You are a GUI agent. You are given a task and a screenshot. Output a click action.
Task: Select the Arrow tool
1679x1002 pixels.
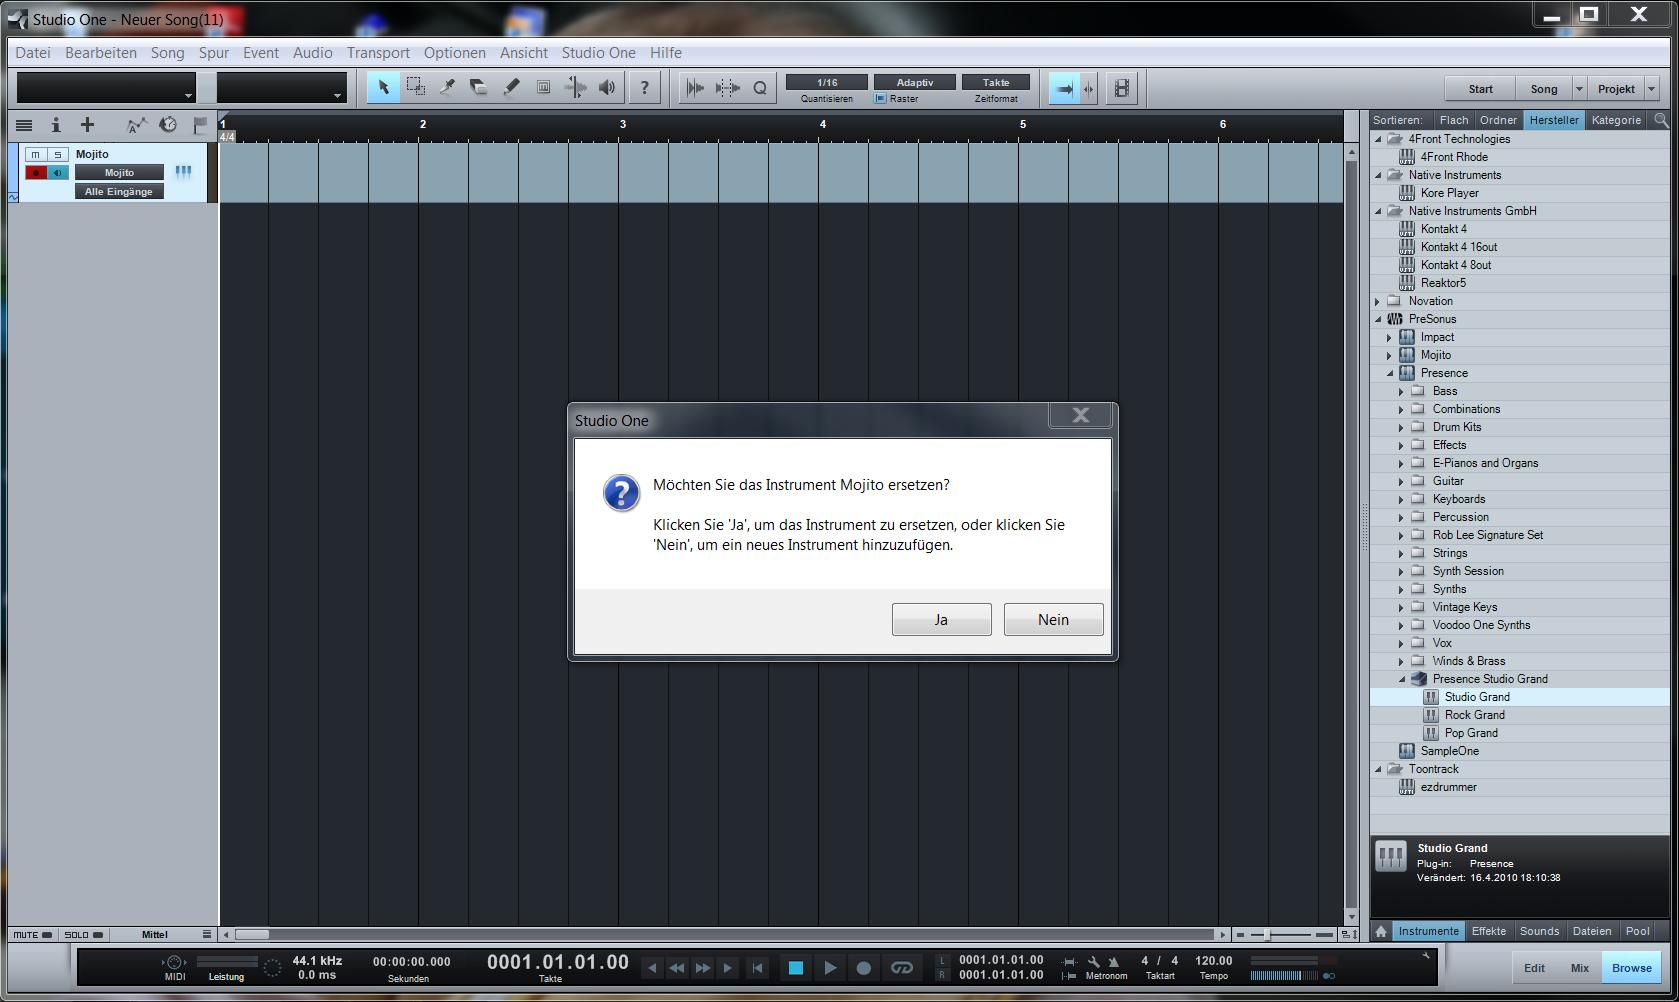pyautogui.click(x=383, y=88)
